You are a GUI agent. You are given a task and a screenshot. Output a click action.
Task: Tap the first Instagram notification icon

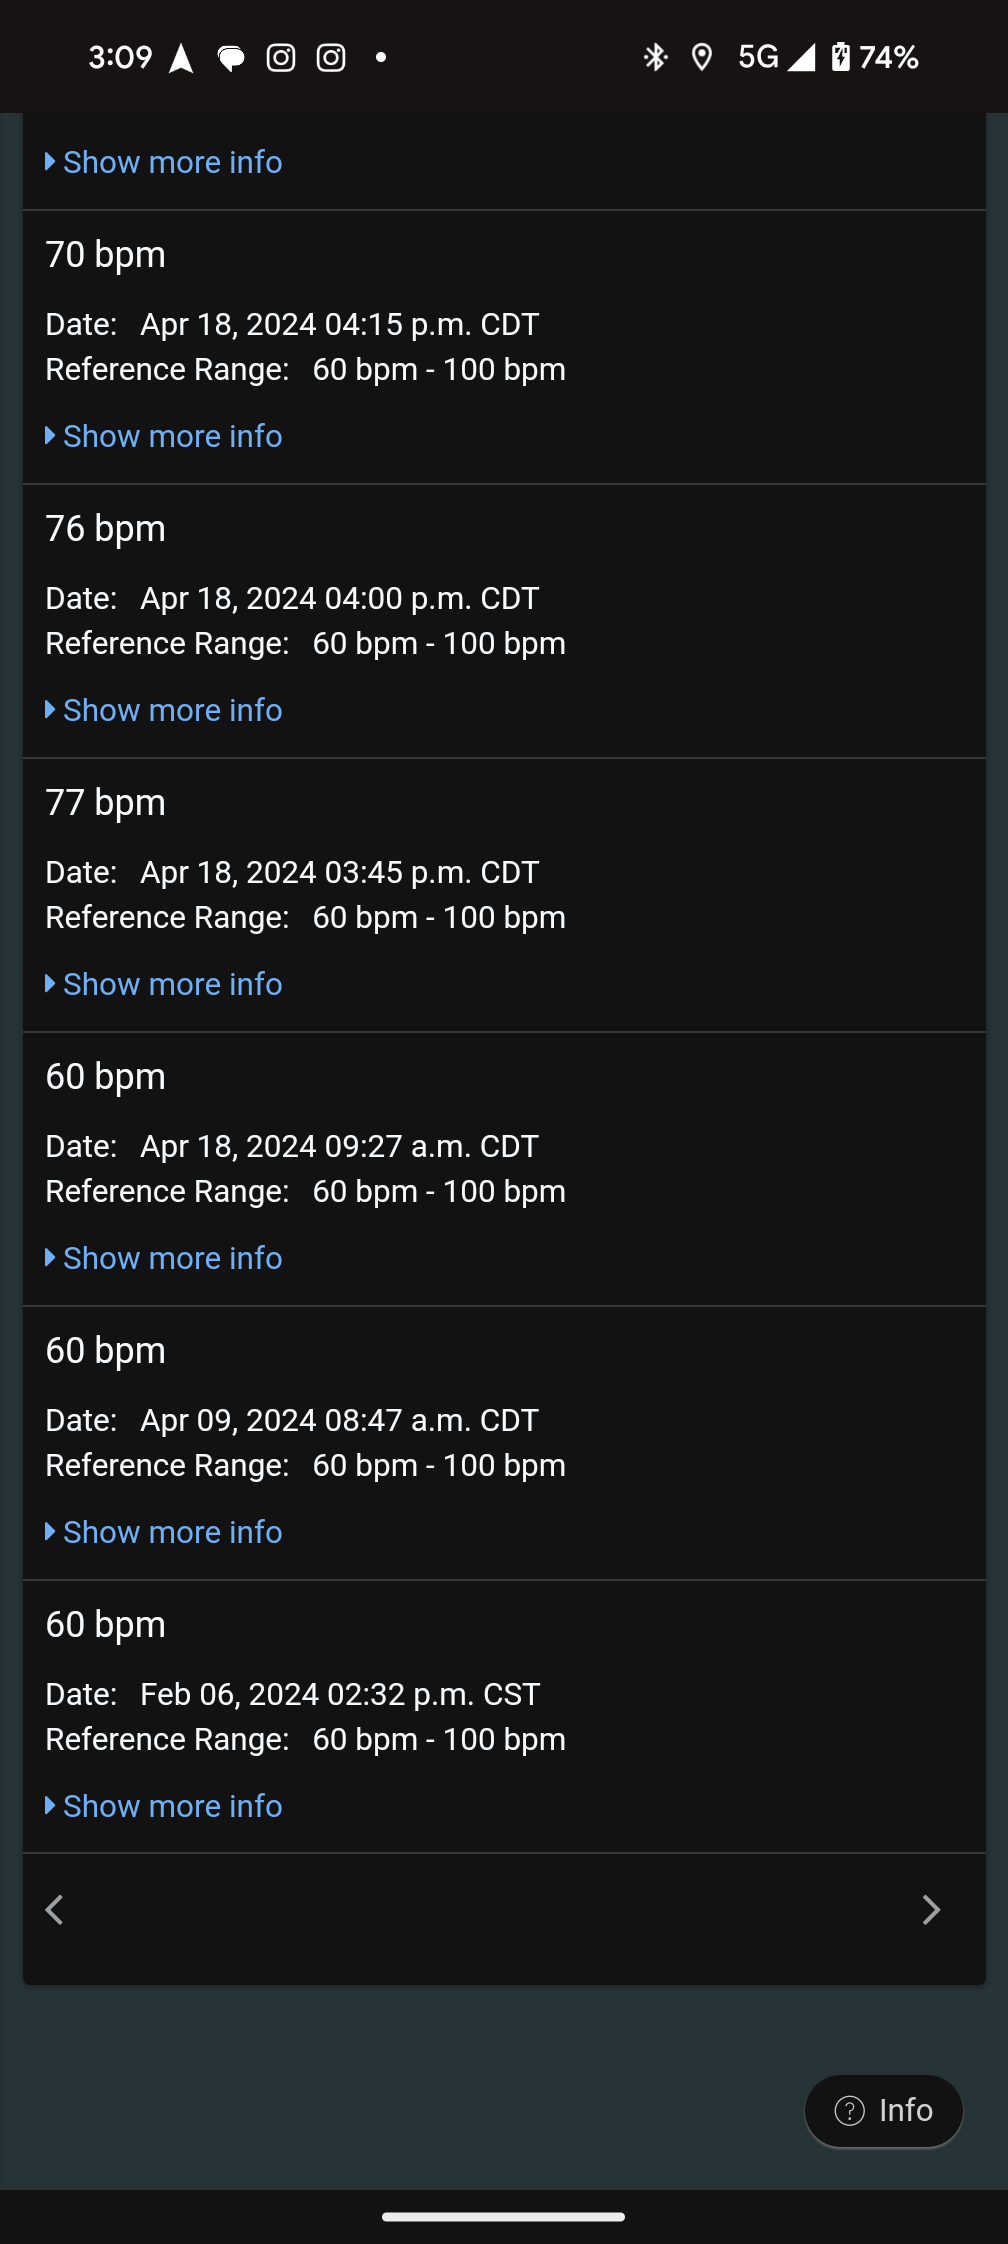tap(281, 58)
